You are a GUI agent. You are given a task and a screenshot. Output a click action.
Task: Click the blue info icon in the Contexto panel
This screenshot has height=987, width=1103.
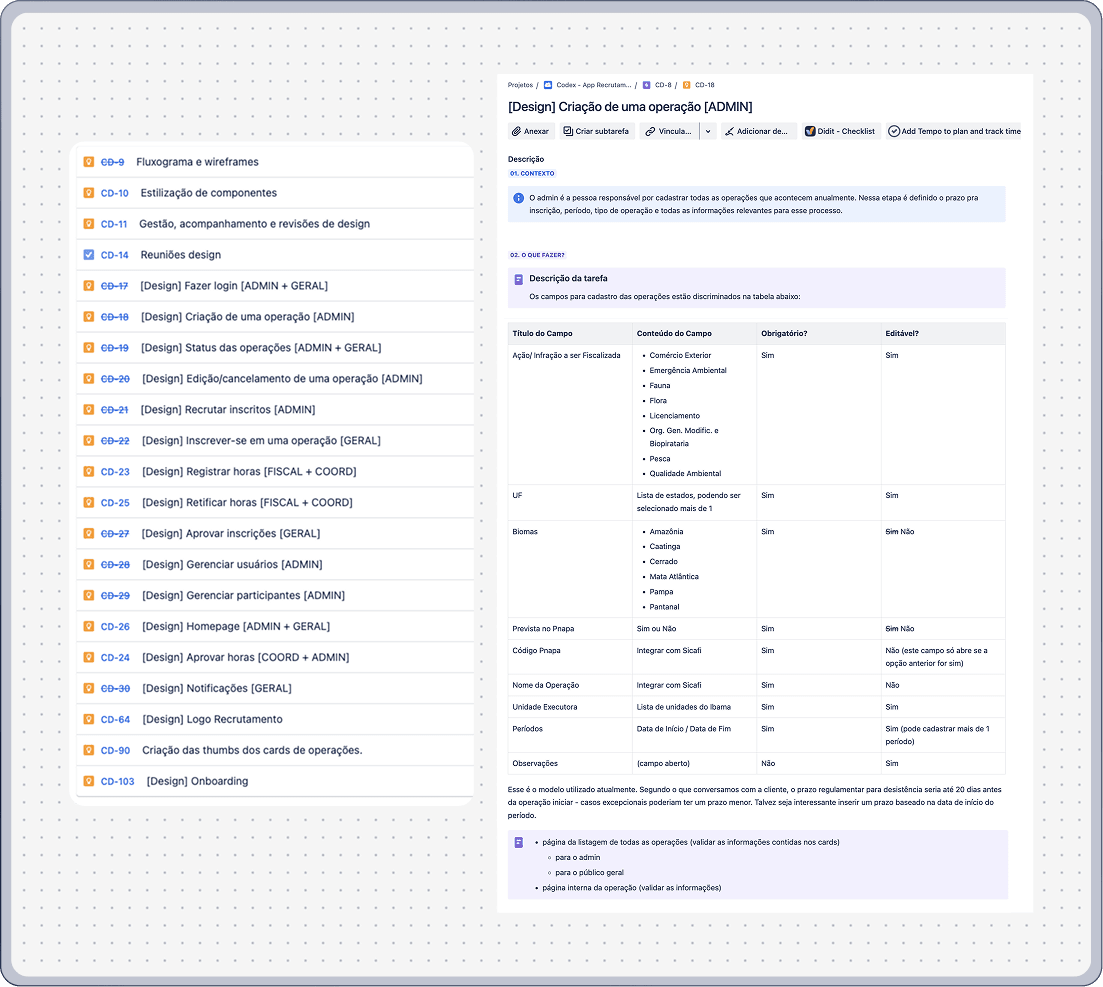(518, 198)
